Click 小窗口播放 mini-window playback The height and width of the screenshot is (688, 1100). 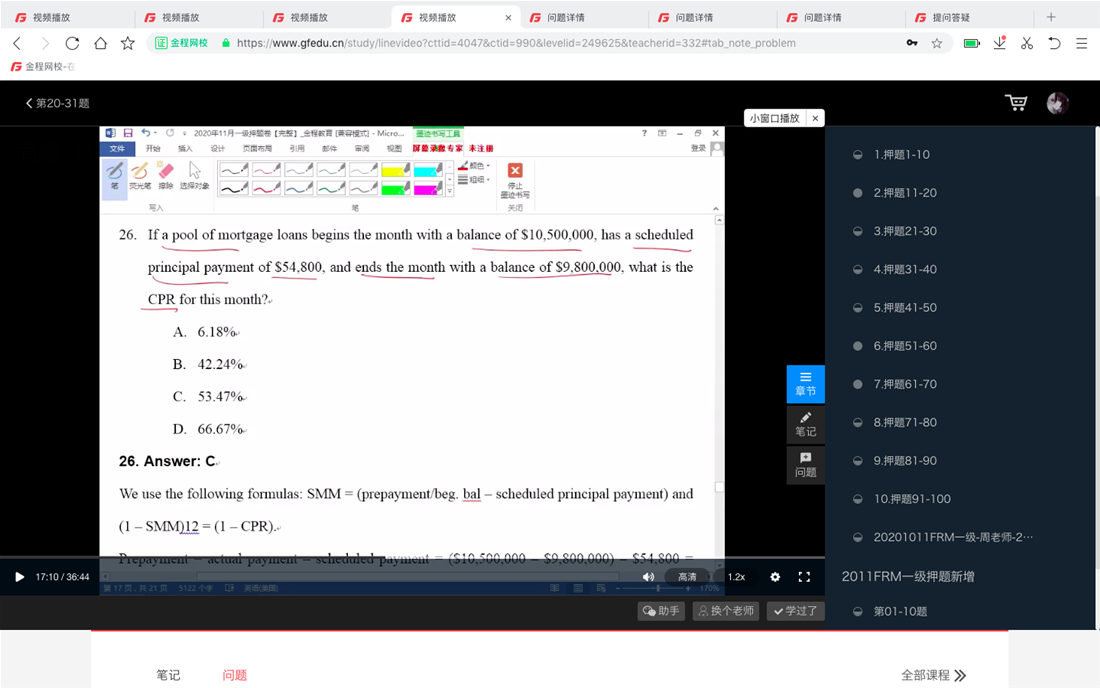tap(774, 118)
